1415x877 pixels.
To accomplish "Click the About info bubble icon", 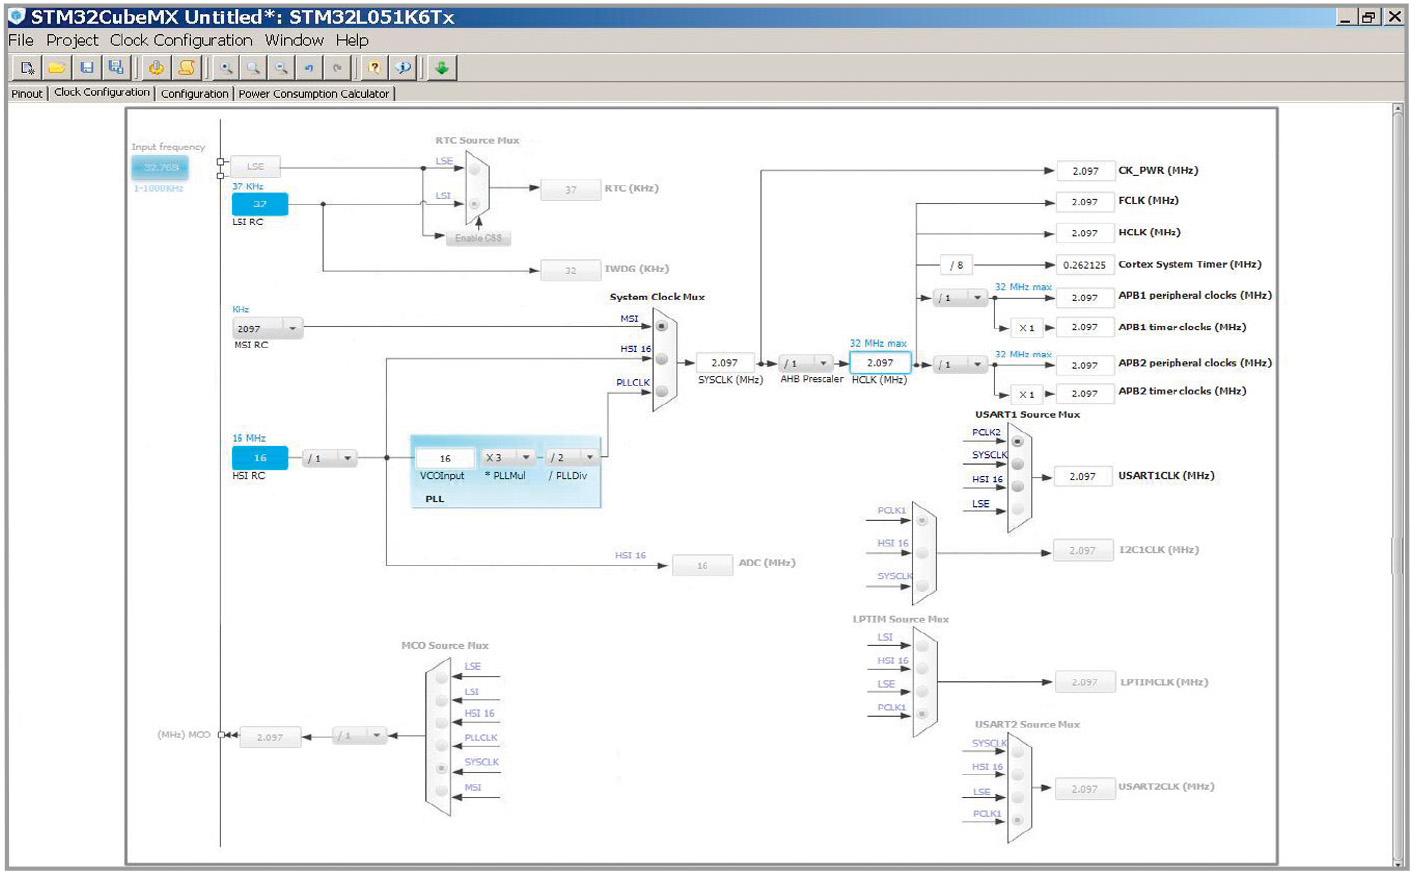I will coord(403,68).
